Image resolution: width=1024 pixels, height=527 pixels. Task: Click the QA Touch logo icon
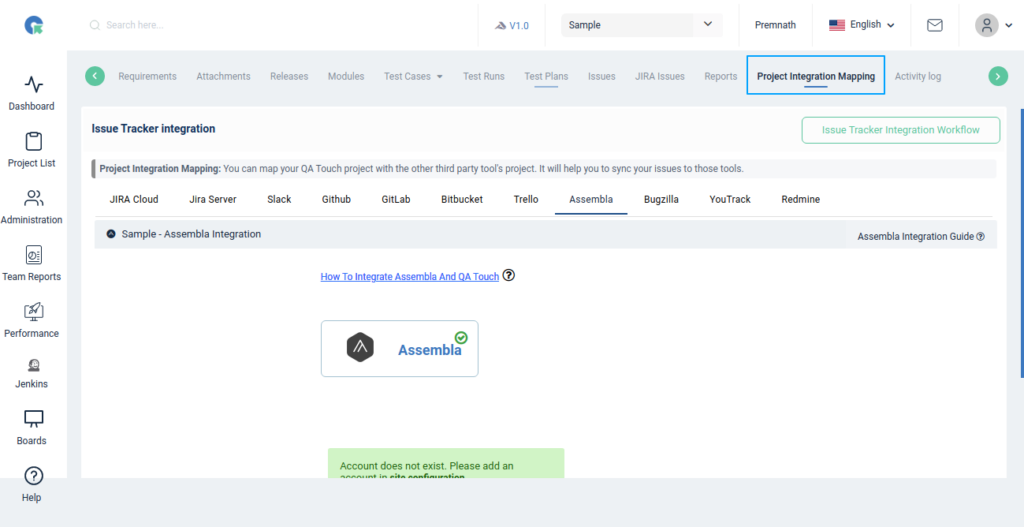[x=33, y=25]
